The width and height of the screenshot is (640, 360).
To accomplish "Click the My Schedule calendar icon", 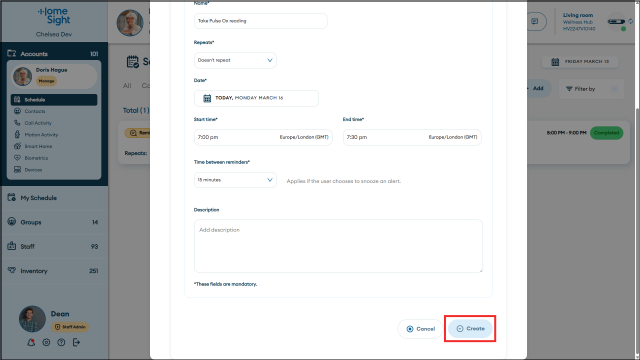I will pyautogui.click(x=11, y=198).
